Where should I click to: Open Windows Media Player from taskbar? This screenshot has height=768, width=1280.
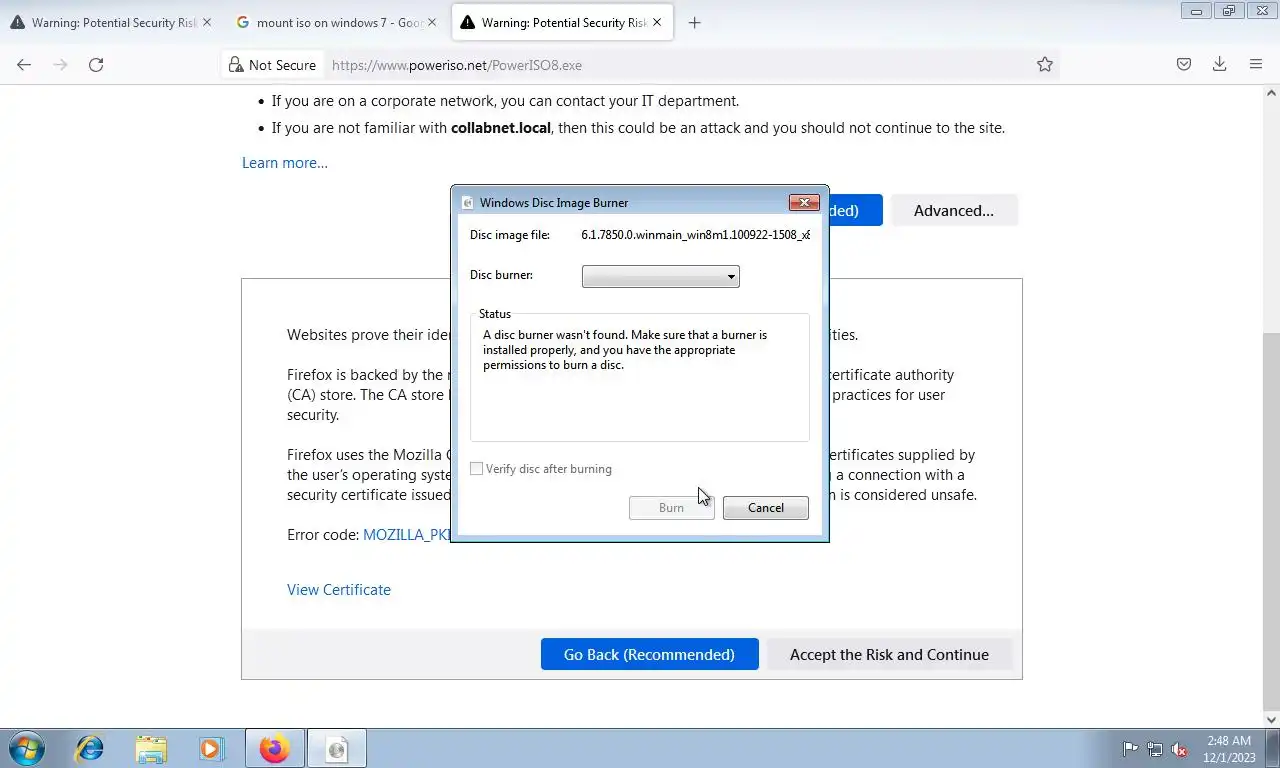click(211, 748)
